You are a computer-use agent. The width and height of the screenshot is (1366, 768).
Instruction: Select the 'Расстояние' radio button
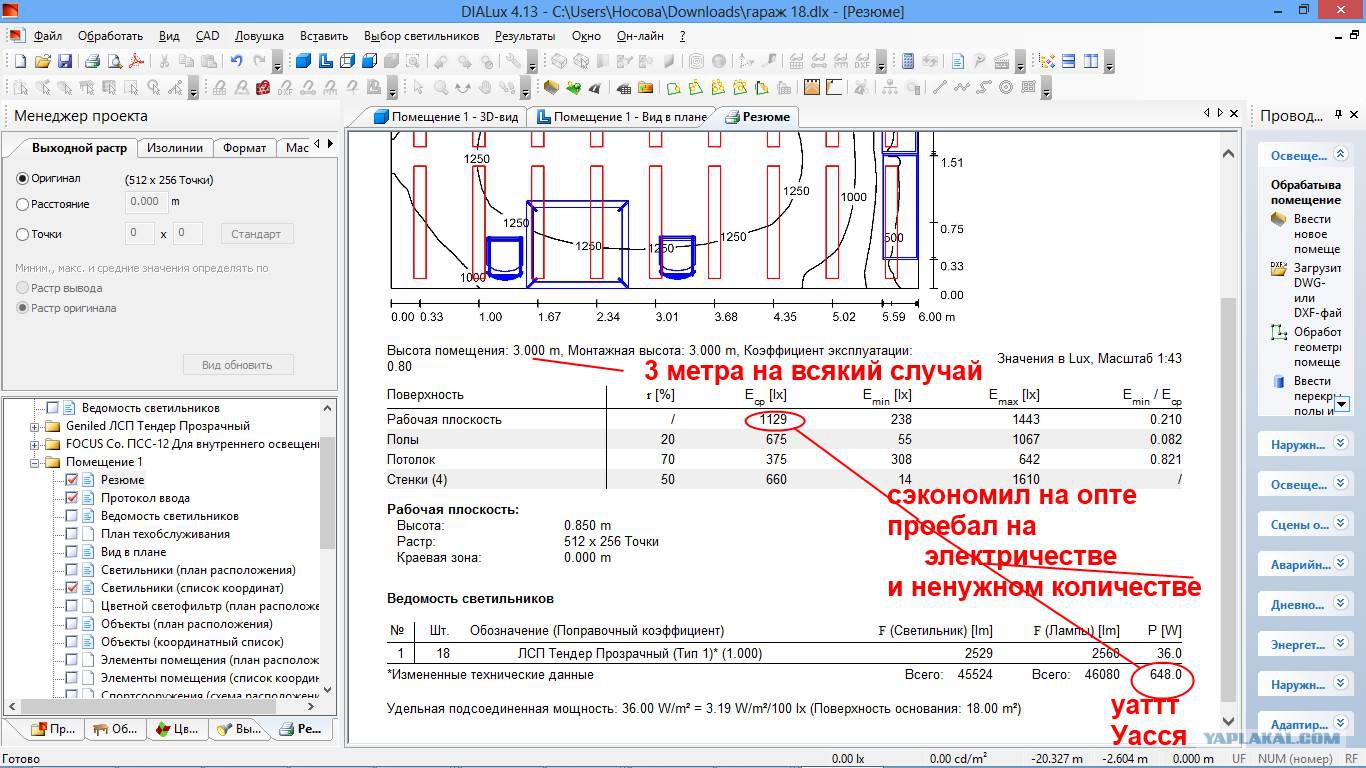(x=23, y=204)
